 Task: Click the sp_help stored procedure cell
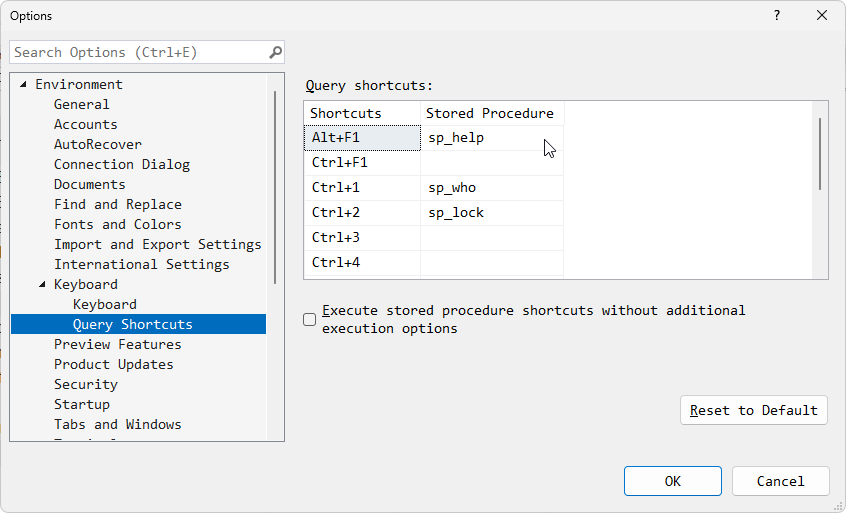pyautogui.click(x=492, y=138)
